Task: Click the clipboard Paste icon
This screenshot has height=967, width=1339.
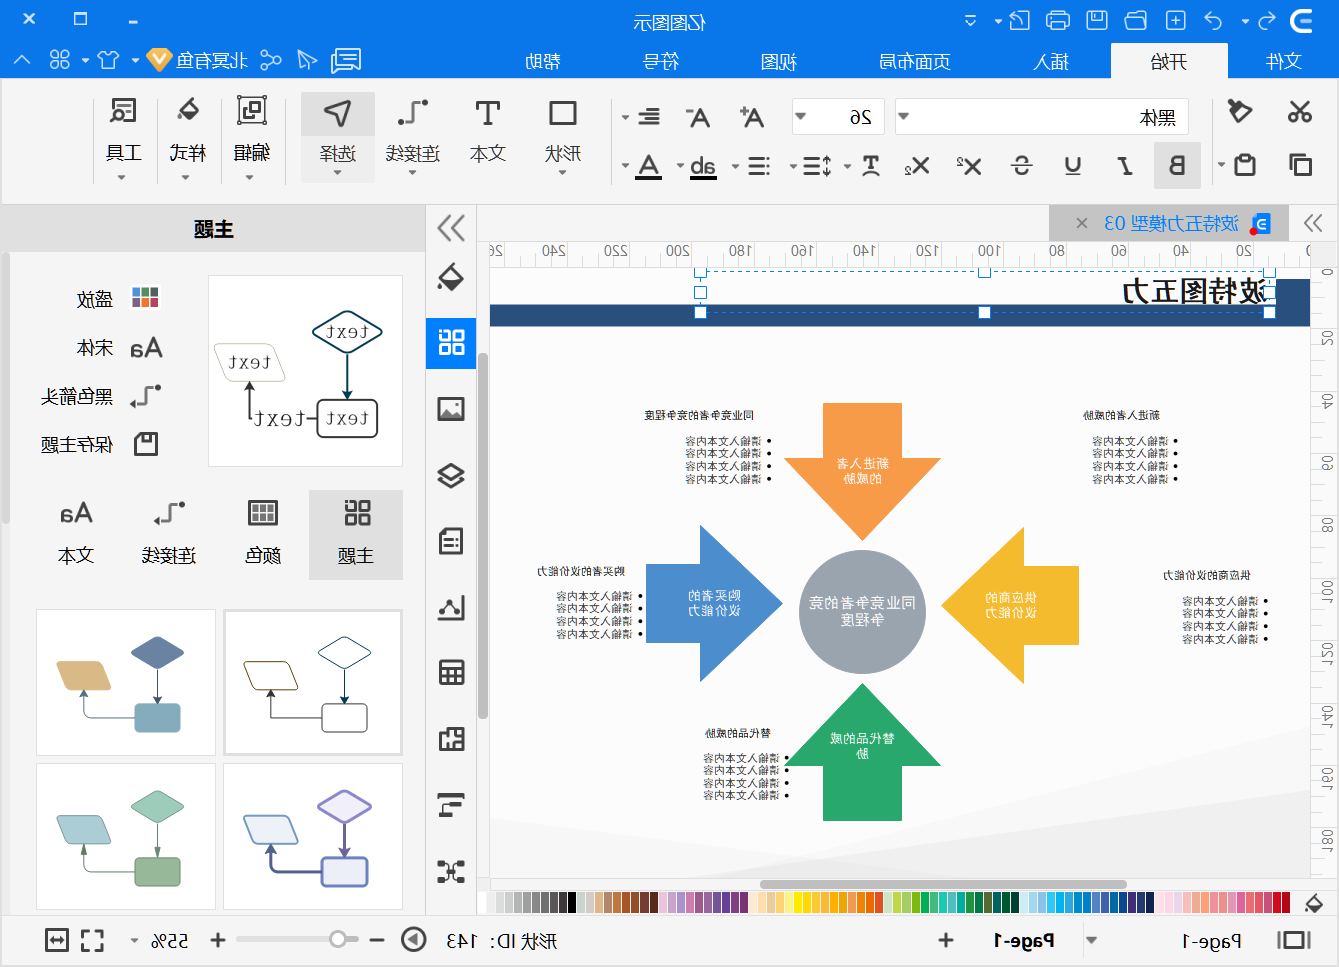Action: (x=1245, y=165)
